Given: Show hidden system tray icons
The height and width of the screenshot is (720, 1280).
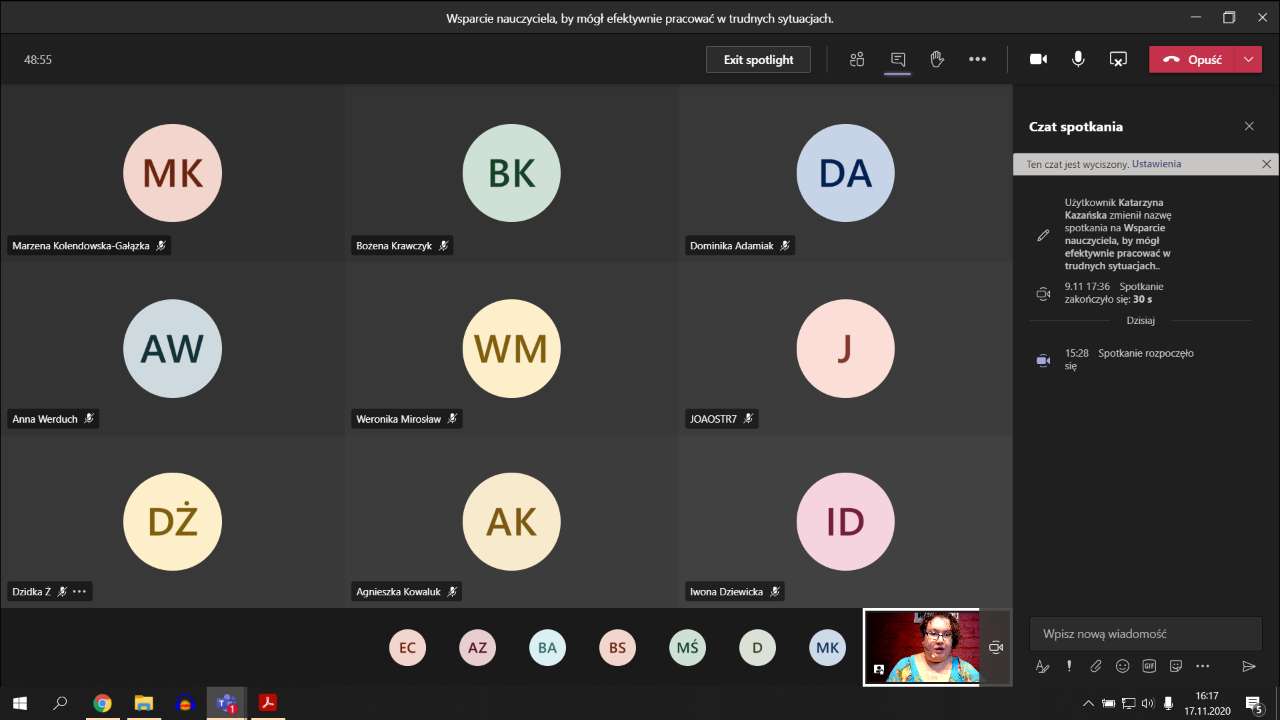Looking at the screenshot, I should (1088, 703).
